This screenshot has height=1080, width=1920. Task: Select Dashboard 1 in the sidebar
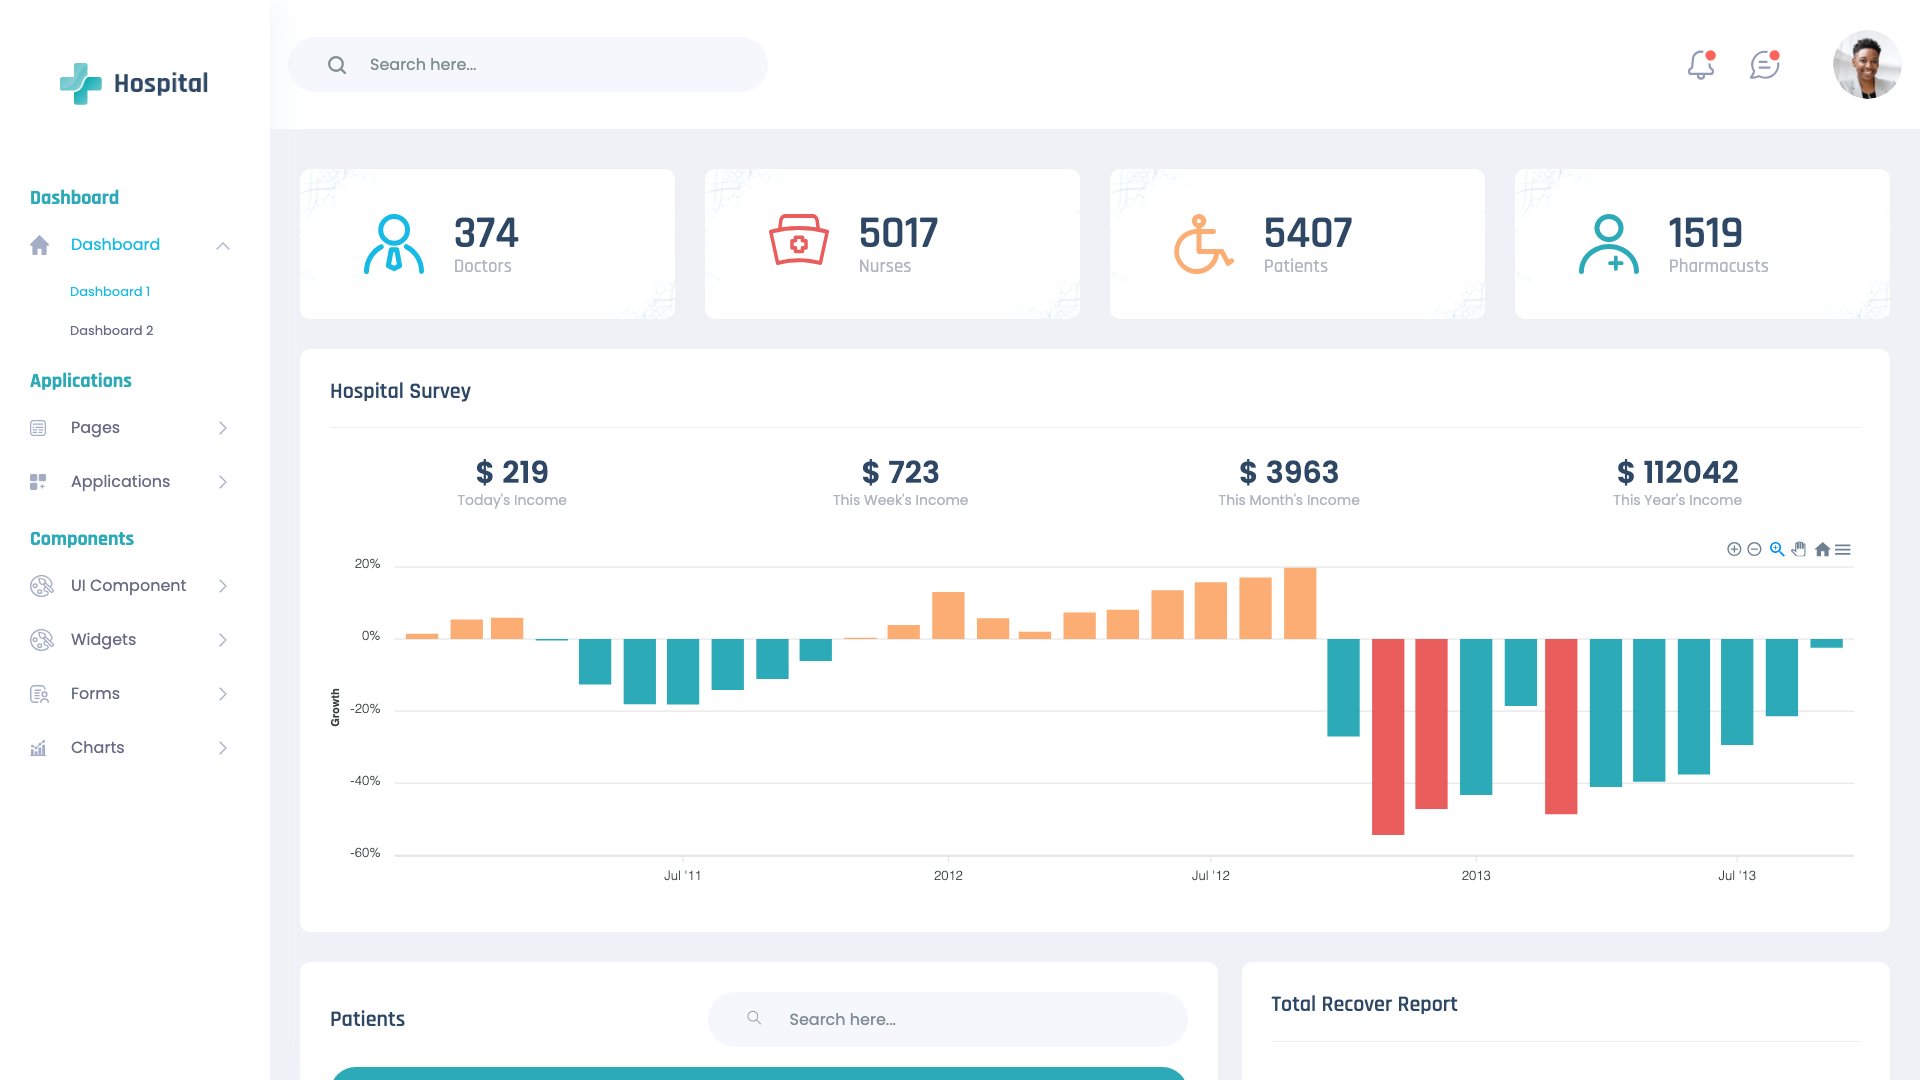[109, 291]
